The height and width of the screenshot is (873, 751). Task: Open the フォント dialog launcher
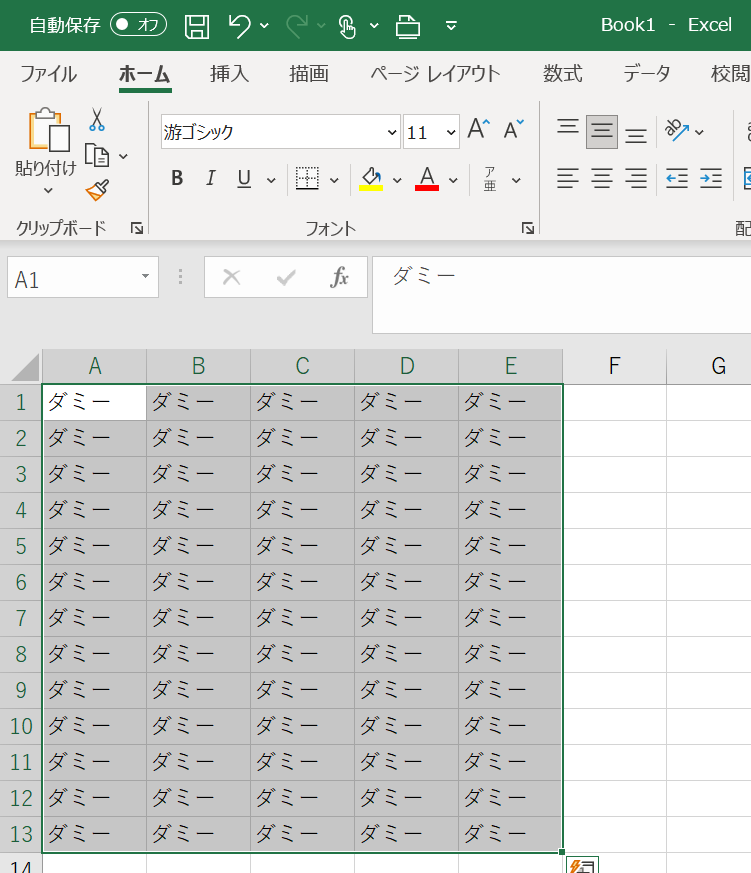[x=528, y=229]
